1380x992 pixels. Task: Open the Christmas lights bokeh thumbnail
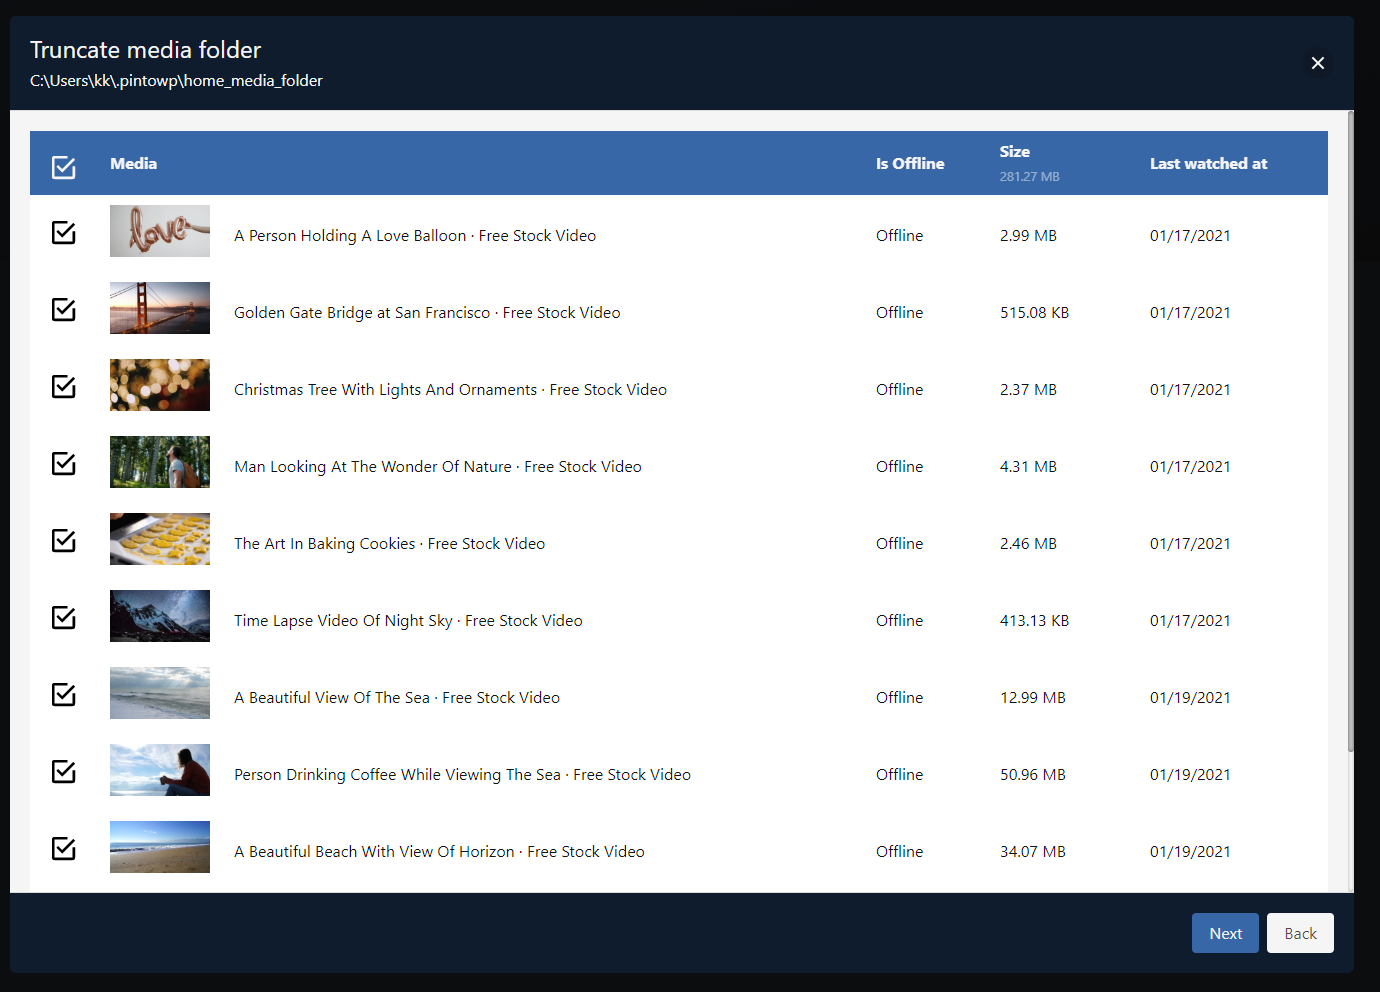pos(160,385)
